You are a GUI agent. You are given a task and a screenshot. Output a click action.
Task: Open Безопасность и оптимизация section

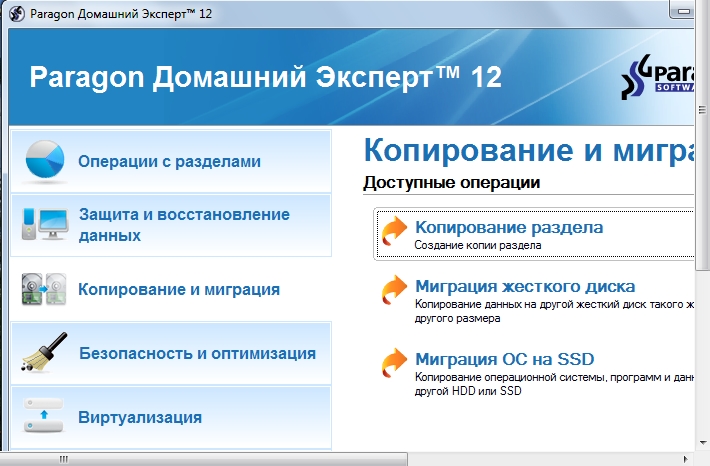tap(171, 353)
